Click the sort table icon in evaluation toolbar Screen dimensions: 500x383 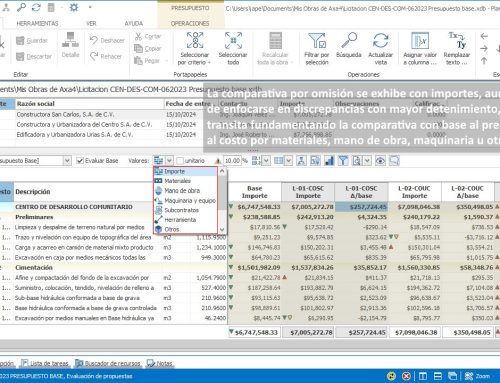(315, 161)
